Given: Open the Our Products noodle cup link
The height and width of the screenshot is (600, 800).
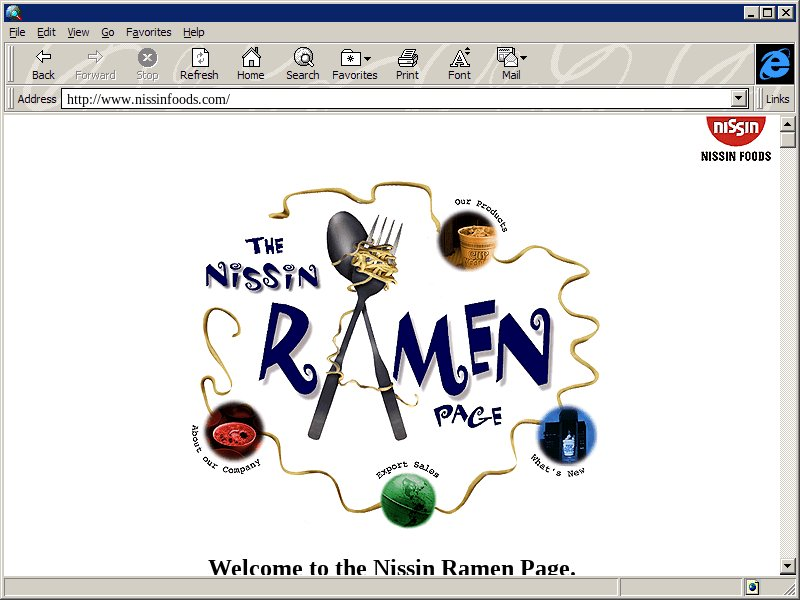Looking at the screenshot, I should point(468,240).
